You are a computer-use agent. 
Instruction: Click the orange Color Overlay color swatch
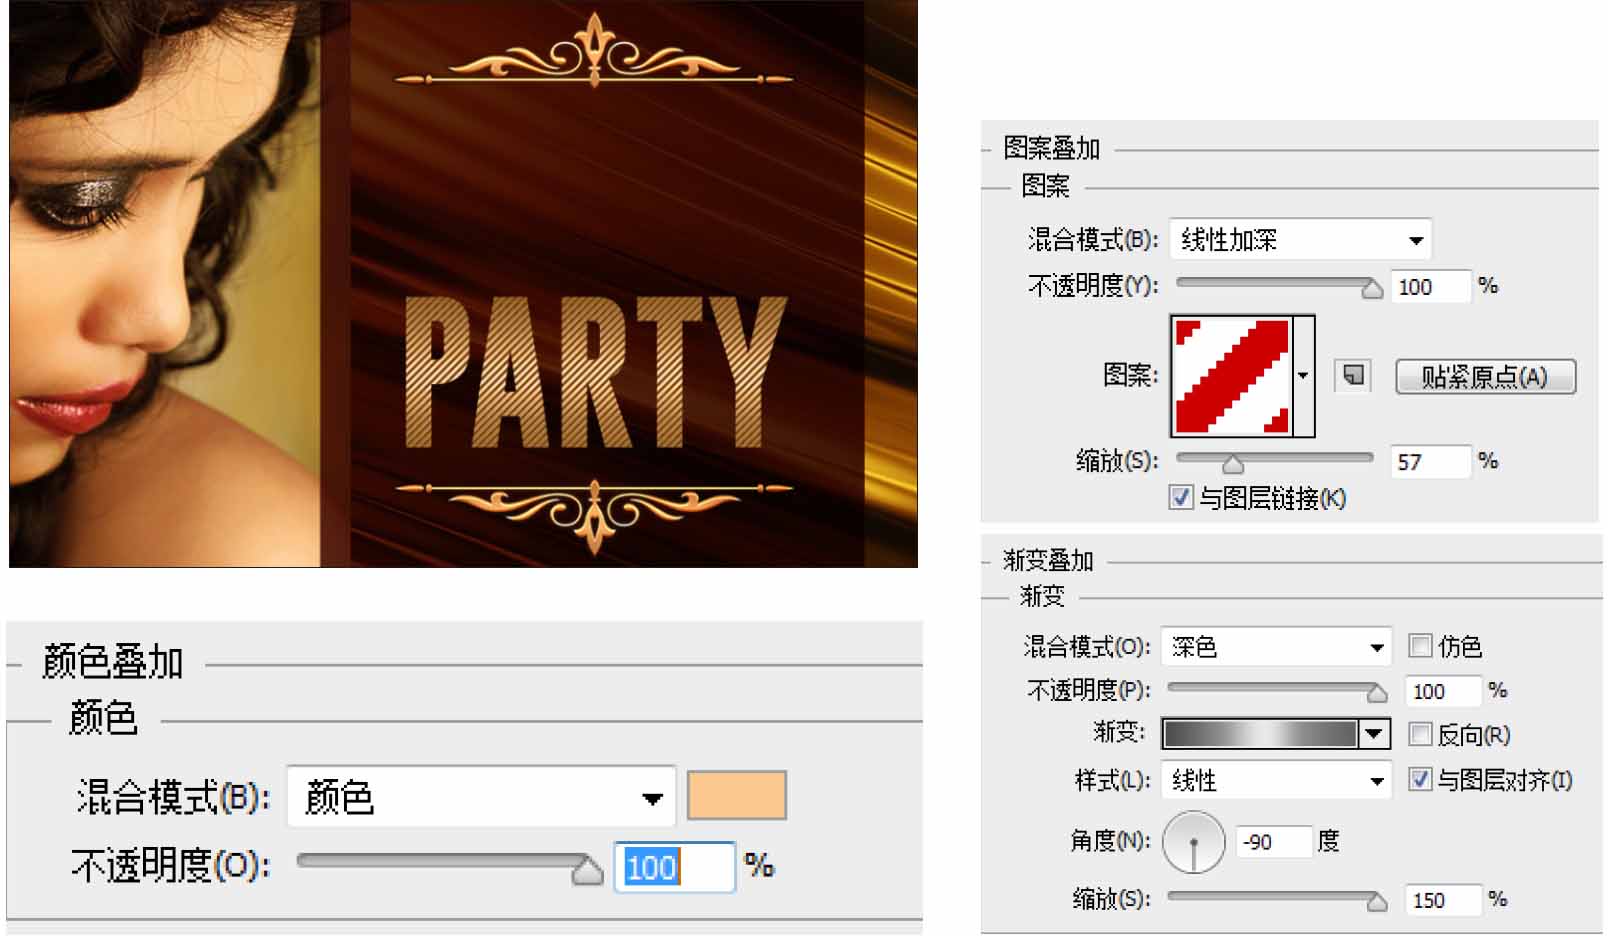click(x=737, y=796)
